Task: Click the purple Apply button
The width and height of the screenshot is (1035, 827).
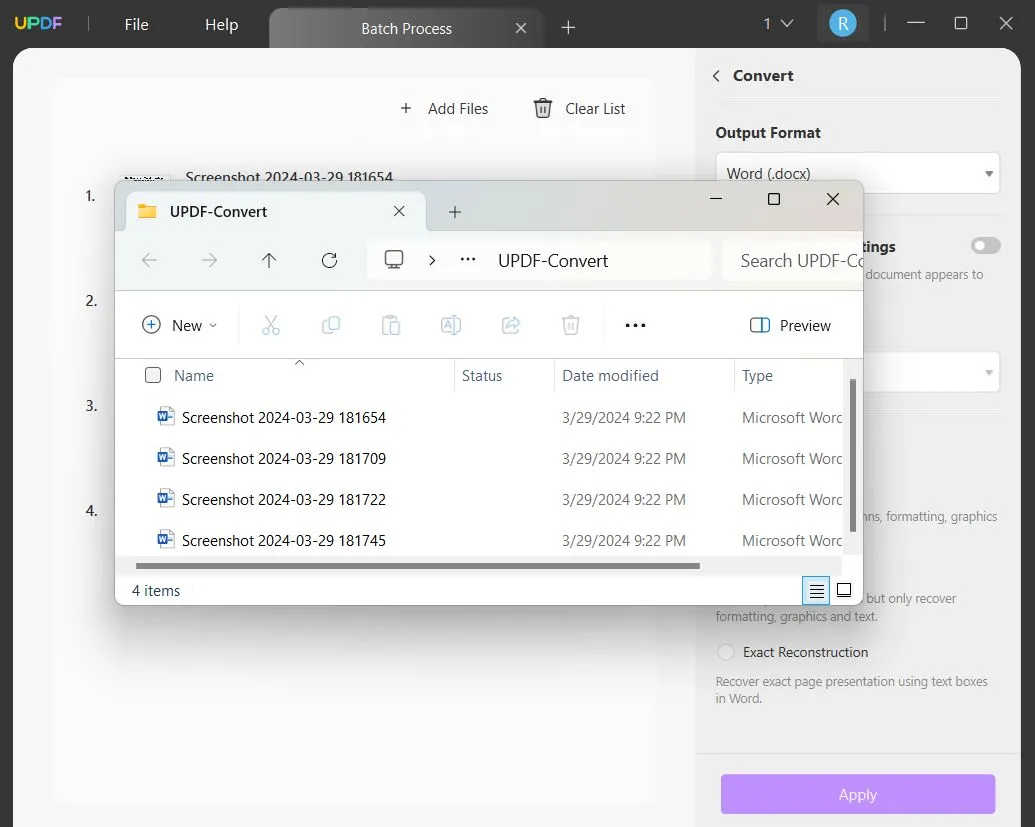Action: (x=857, y=794)
